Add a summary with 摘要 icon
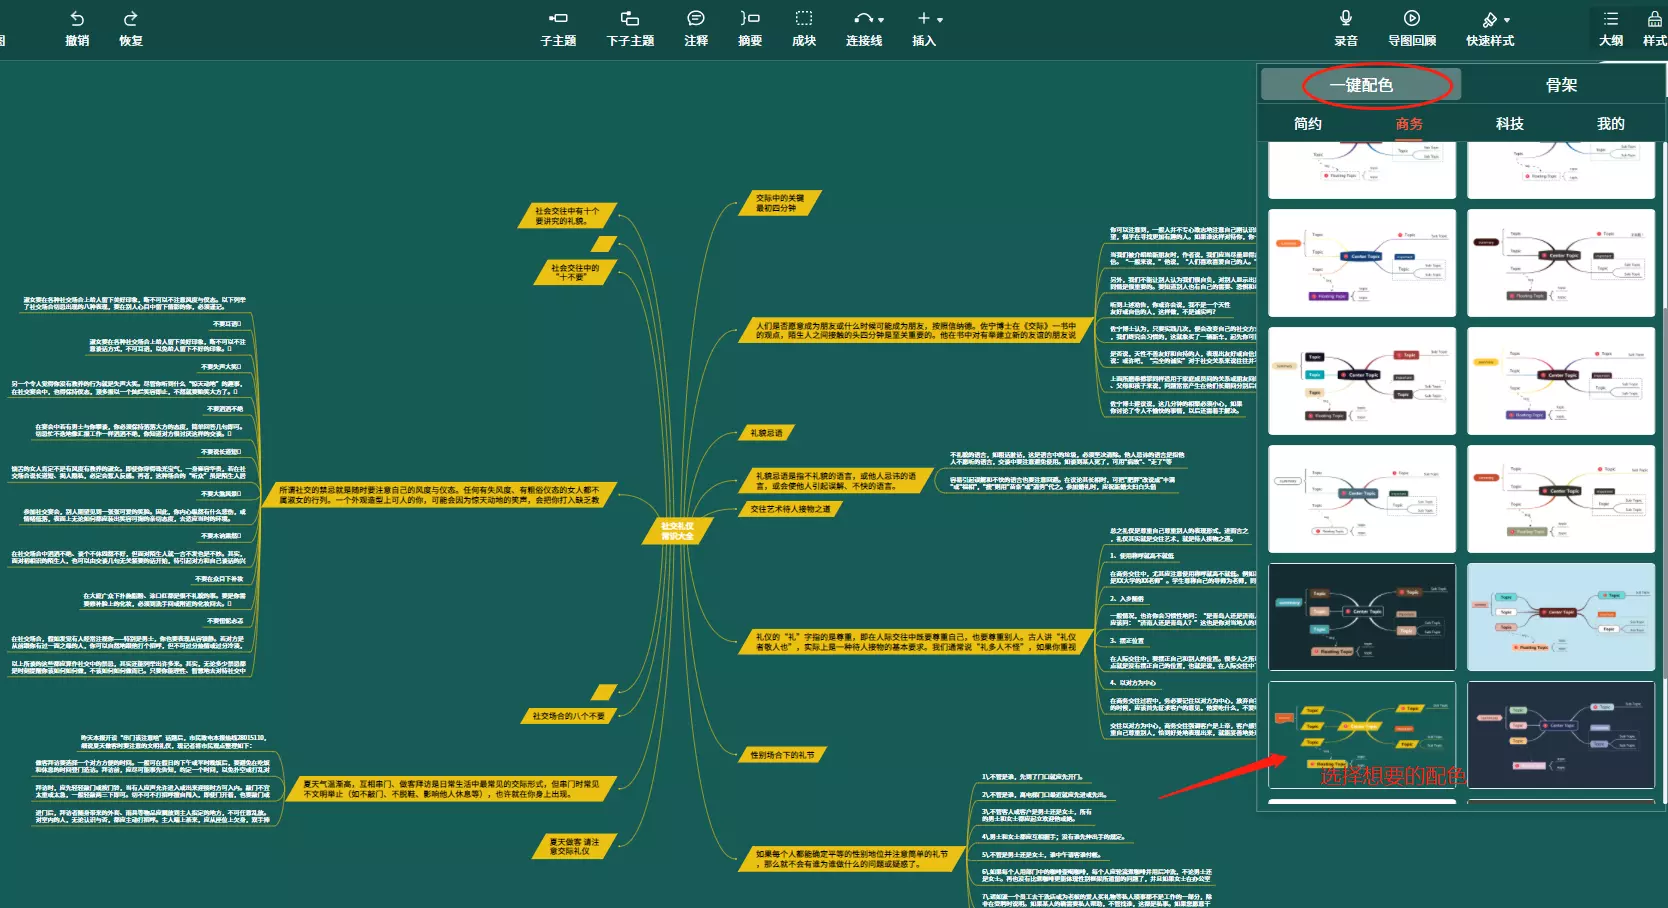1668x908 pixels. coord(750,19)
